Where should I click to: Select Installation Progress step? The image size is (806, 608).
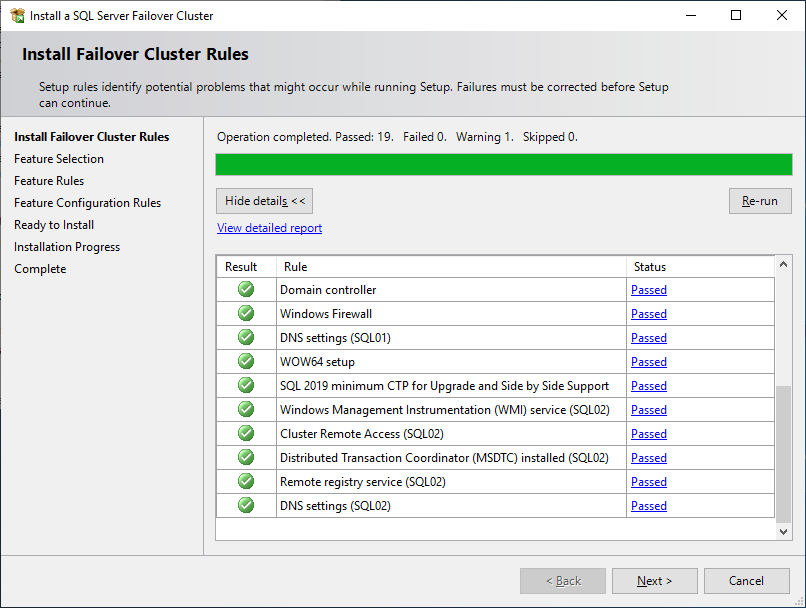coord(67,247)
